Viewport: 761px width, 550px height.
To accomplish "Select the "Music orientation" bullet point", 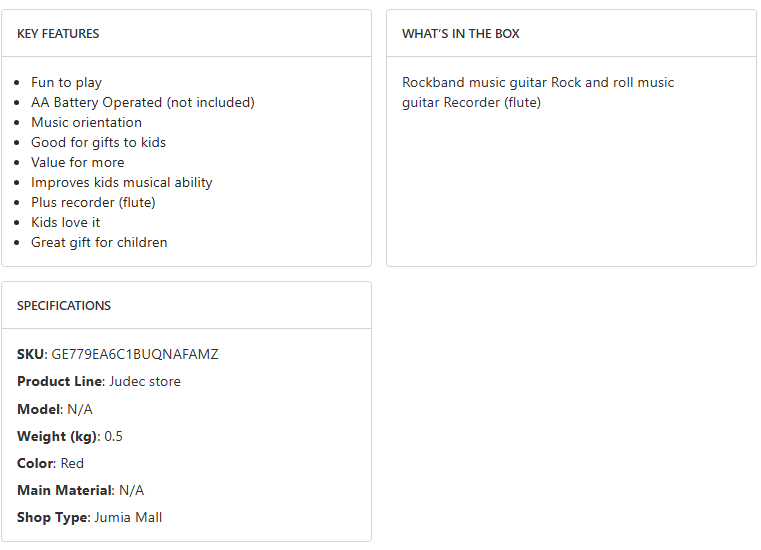I will pos(86,122).
